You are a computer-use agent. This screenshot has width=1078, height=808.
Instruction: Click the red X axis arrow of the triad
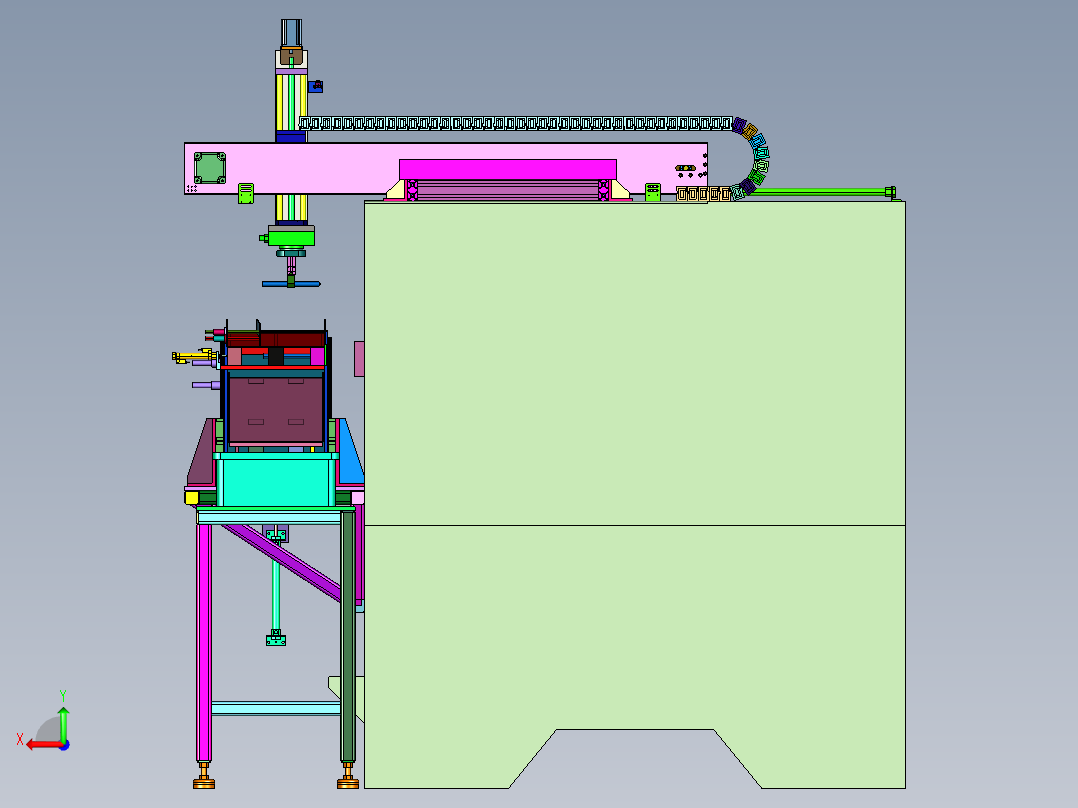pos(44,745)
